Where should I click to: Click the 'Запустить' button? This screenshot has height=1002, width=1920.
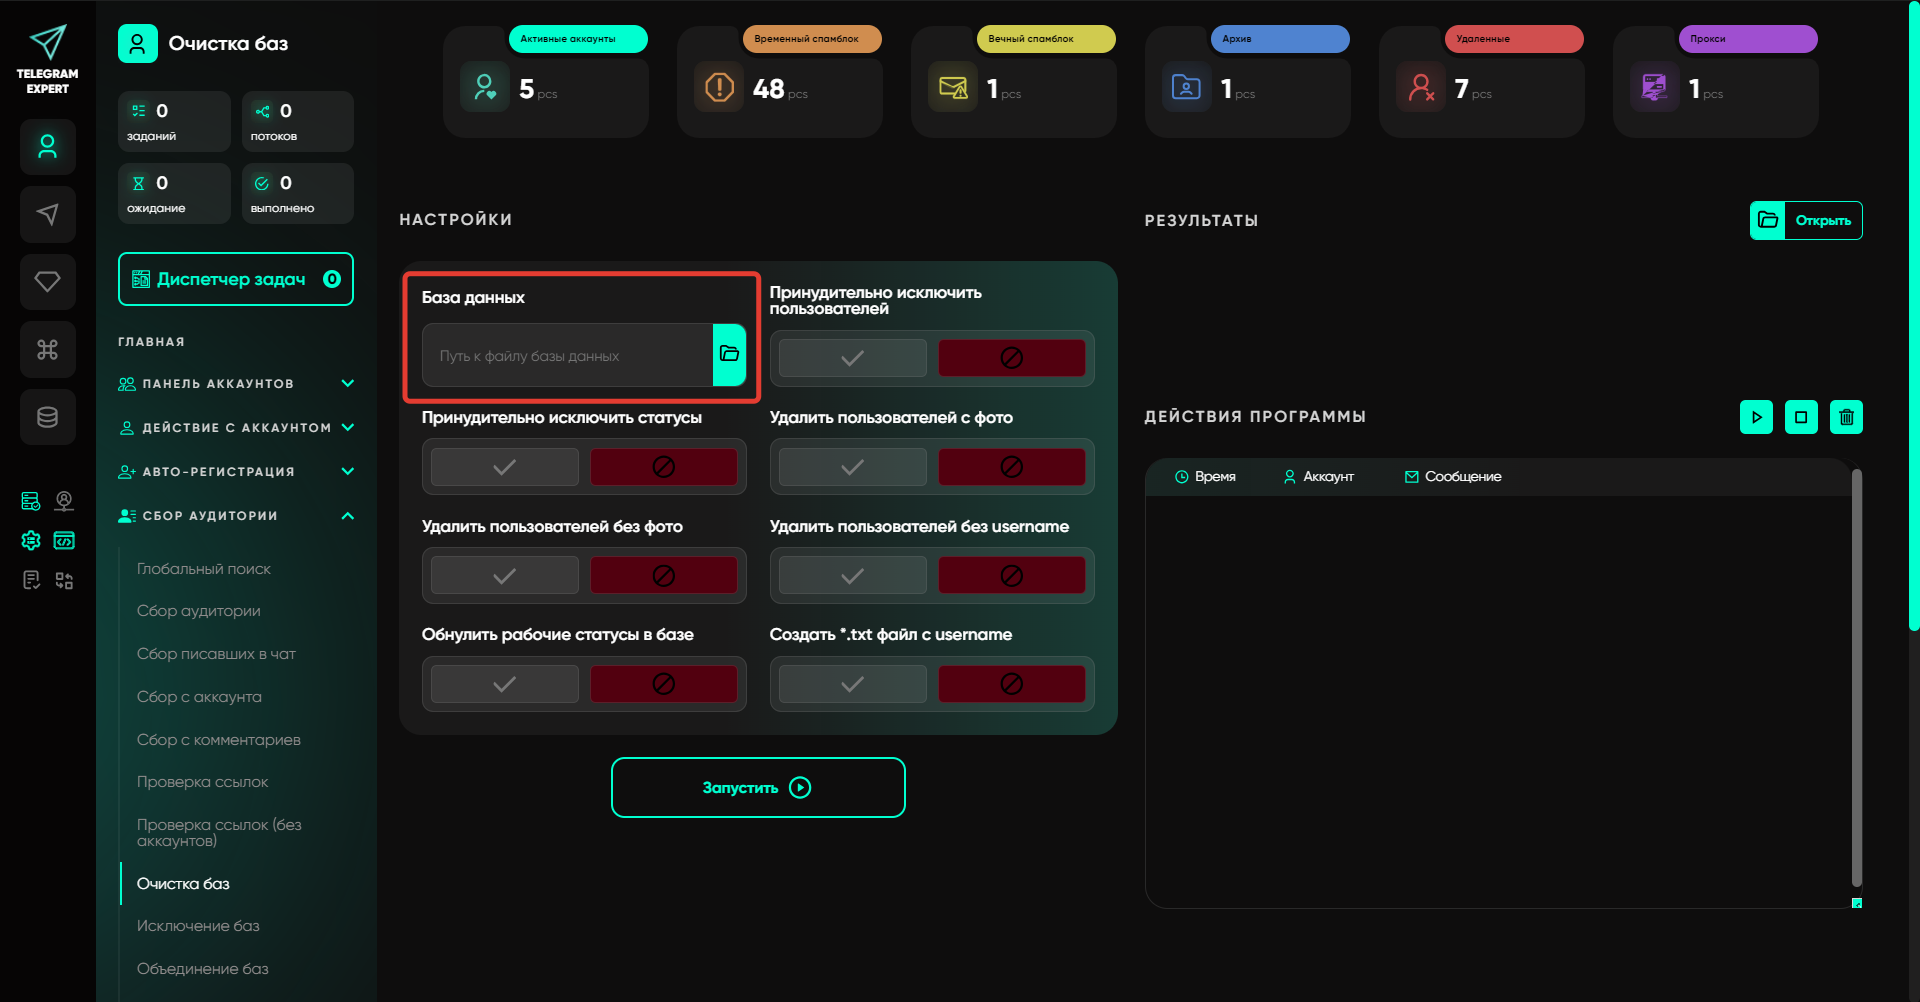[x=758, y=788]
